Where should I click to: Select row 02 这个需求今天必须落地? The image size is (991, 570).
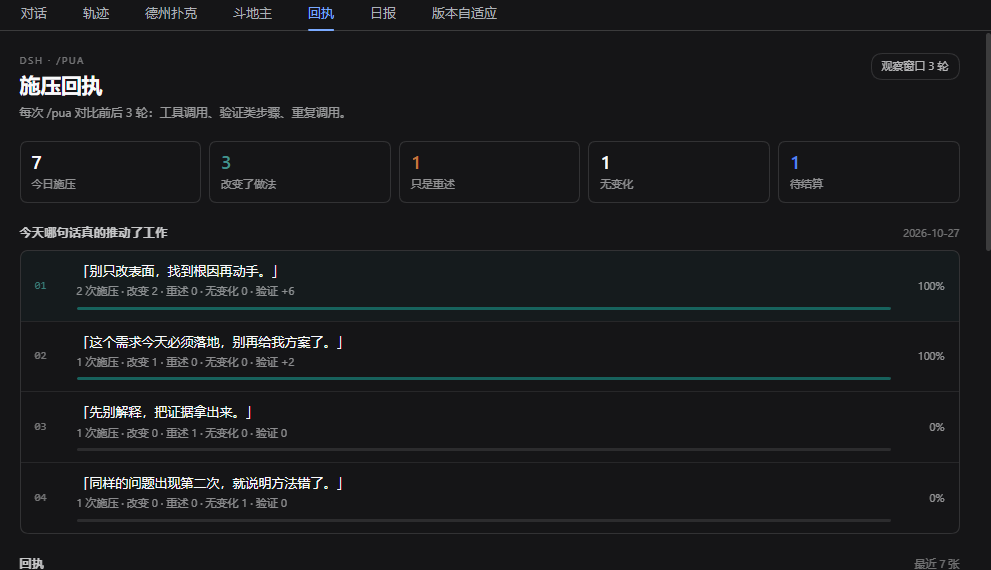click(x=490, y=357)
